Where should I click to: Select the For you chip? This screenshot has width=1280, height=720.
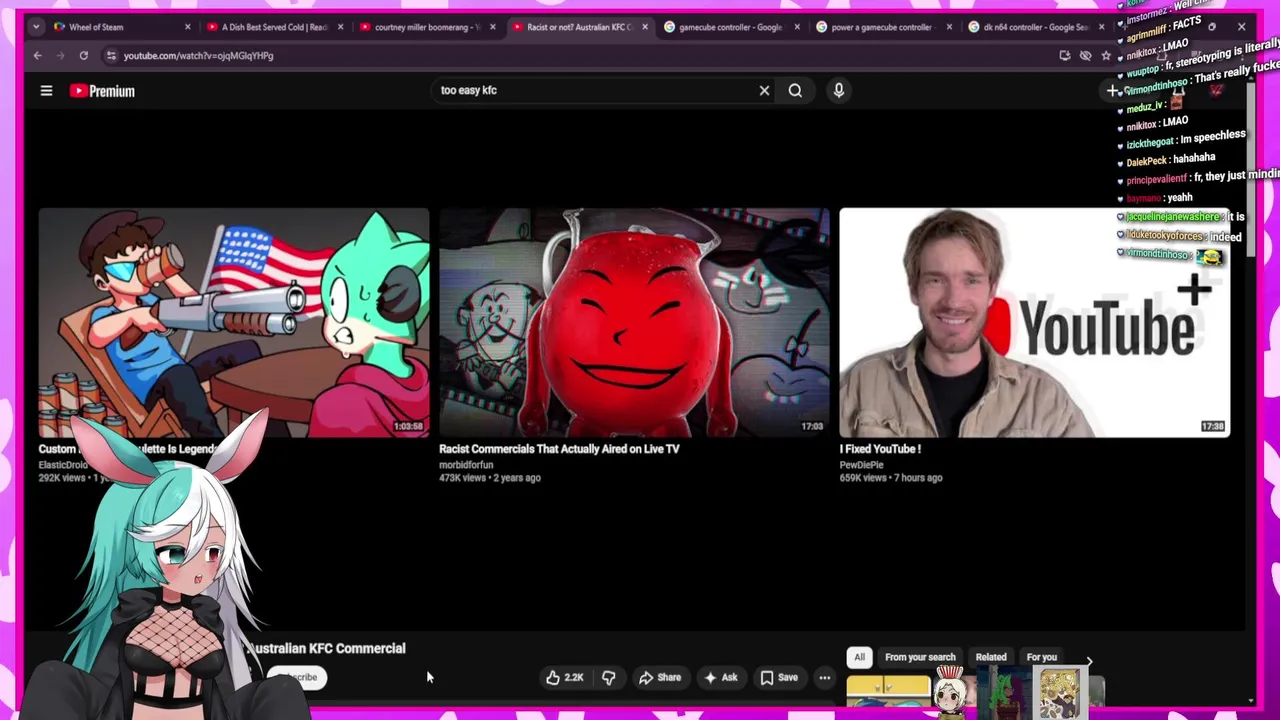point(1042,657)
